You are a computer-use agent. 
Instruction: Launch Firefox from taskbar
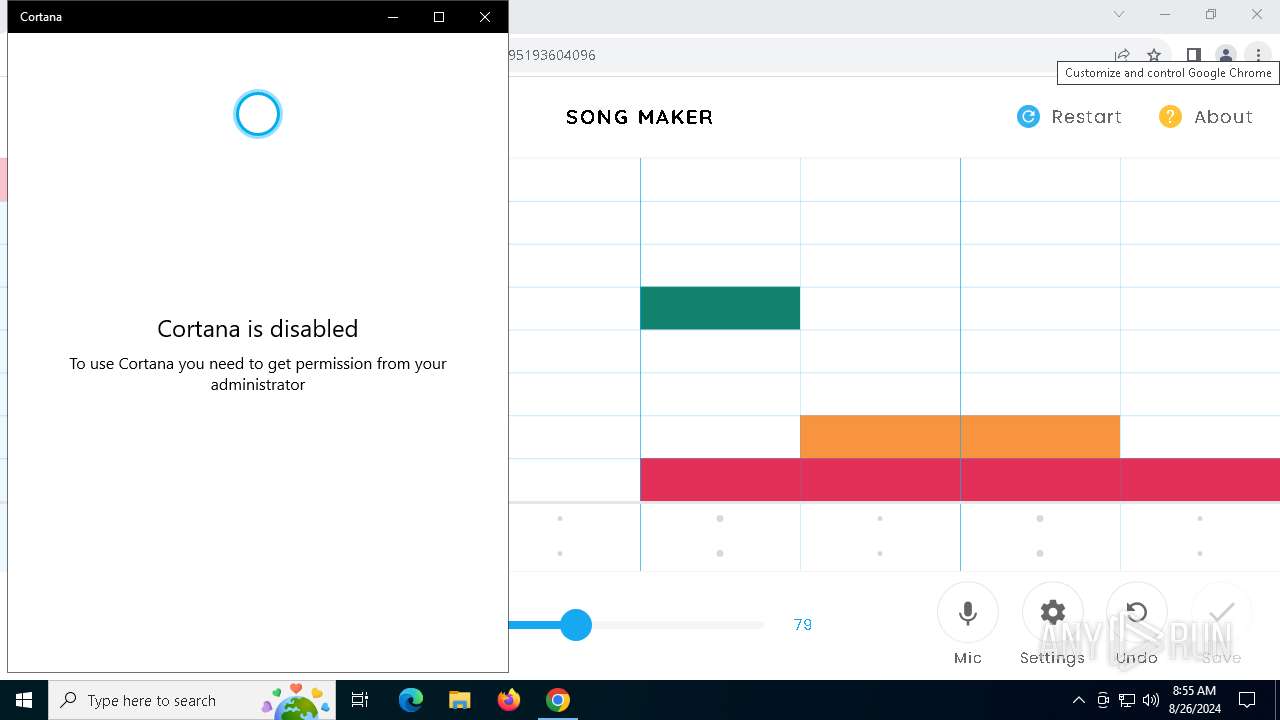(x=508, y=700)
